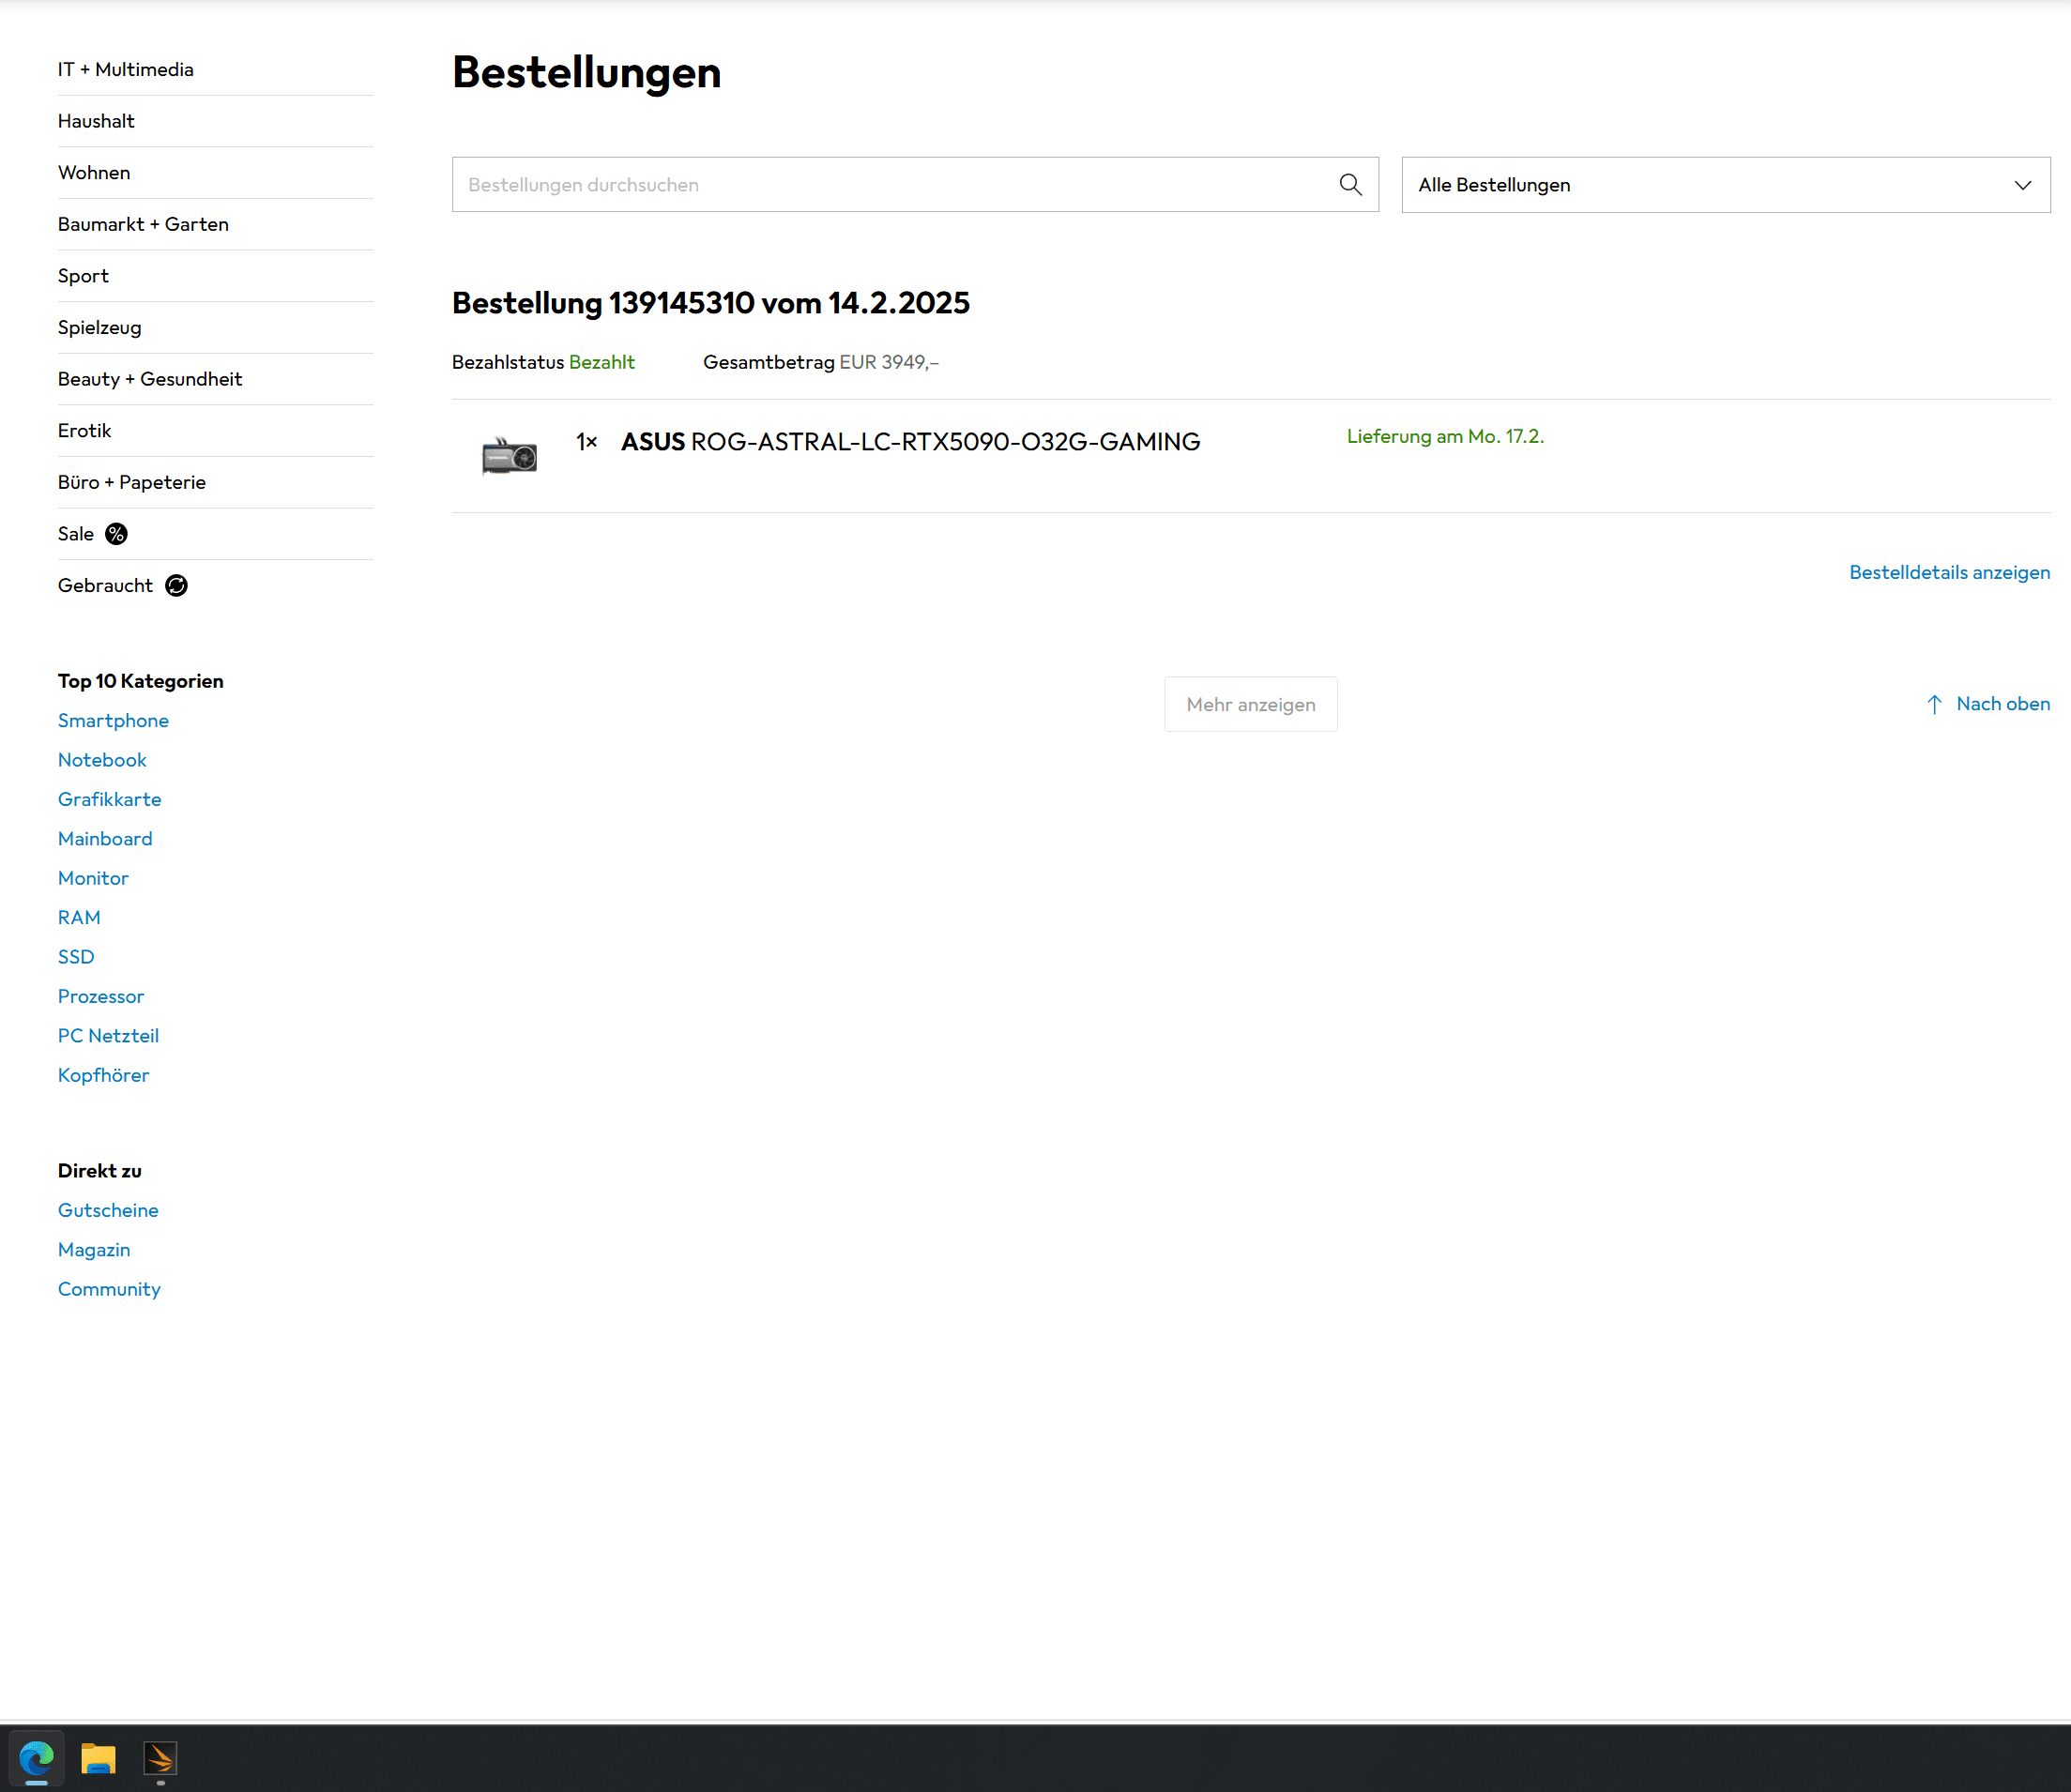Click the dropdown chevron arrow
This screenshot has height=1792, width=2071.
pyautogui.click(x=2022, y=186)
